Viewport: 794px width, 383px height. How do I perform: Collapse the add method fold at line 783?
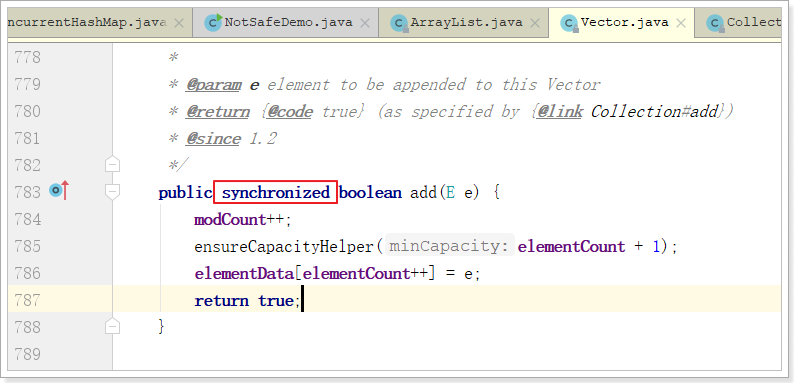tap(112, 192)
